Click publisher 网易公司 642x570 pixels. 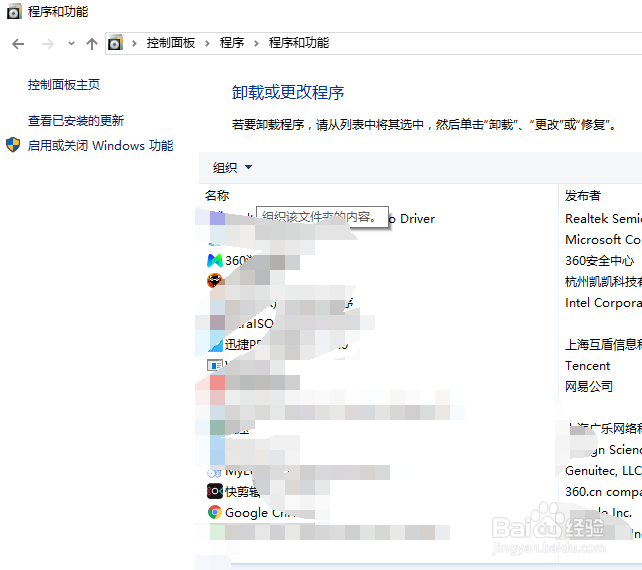tap(589, 386)
